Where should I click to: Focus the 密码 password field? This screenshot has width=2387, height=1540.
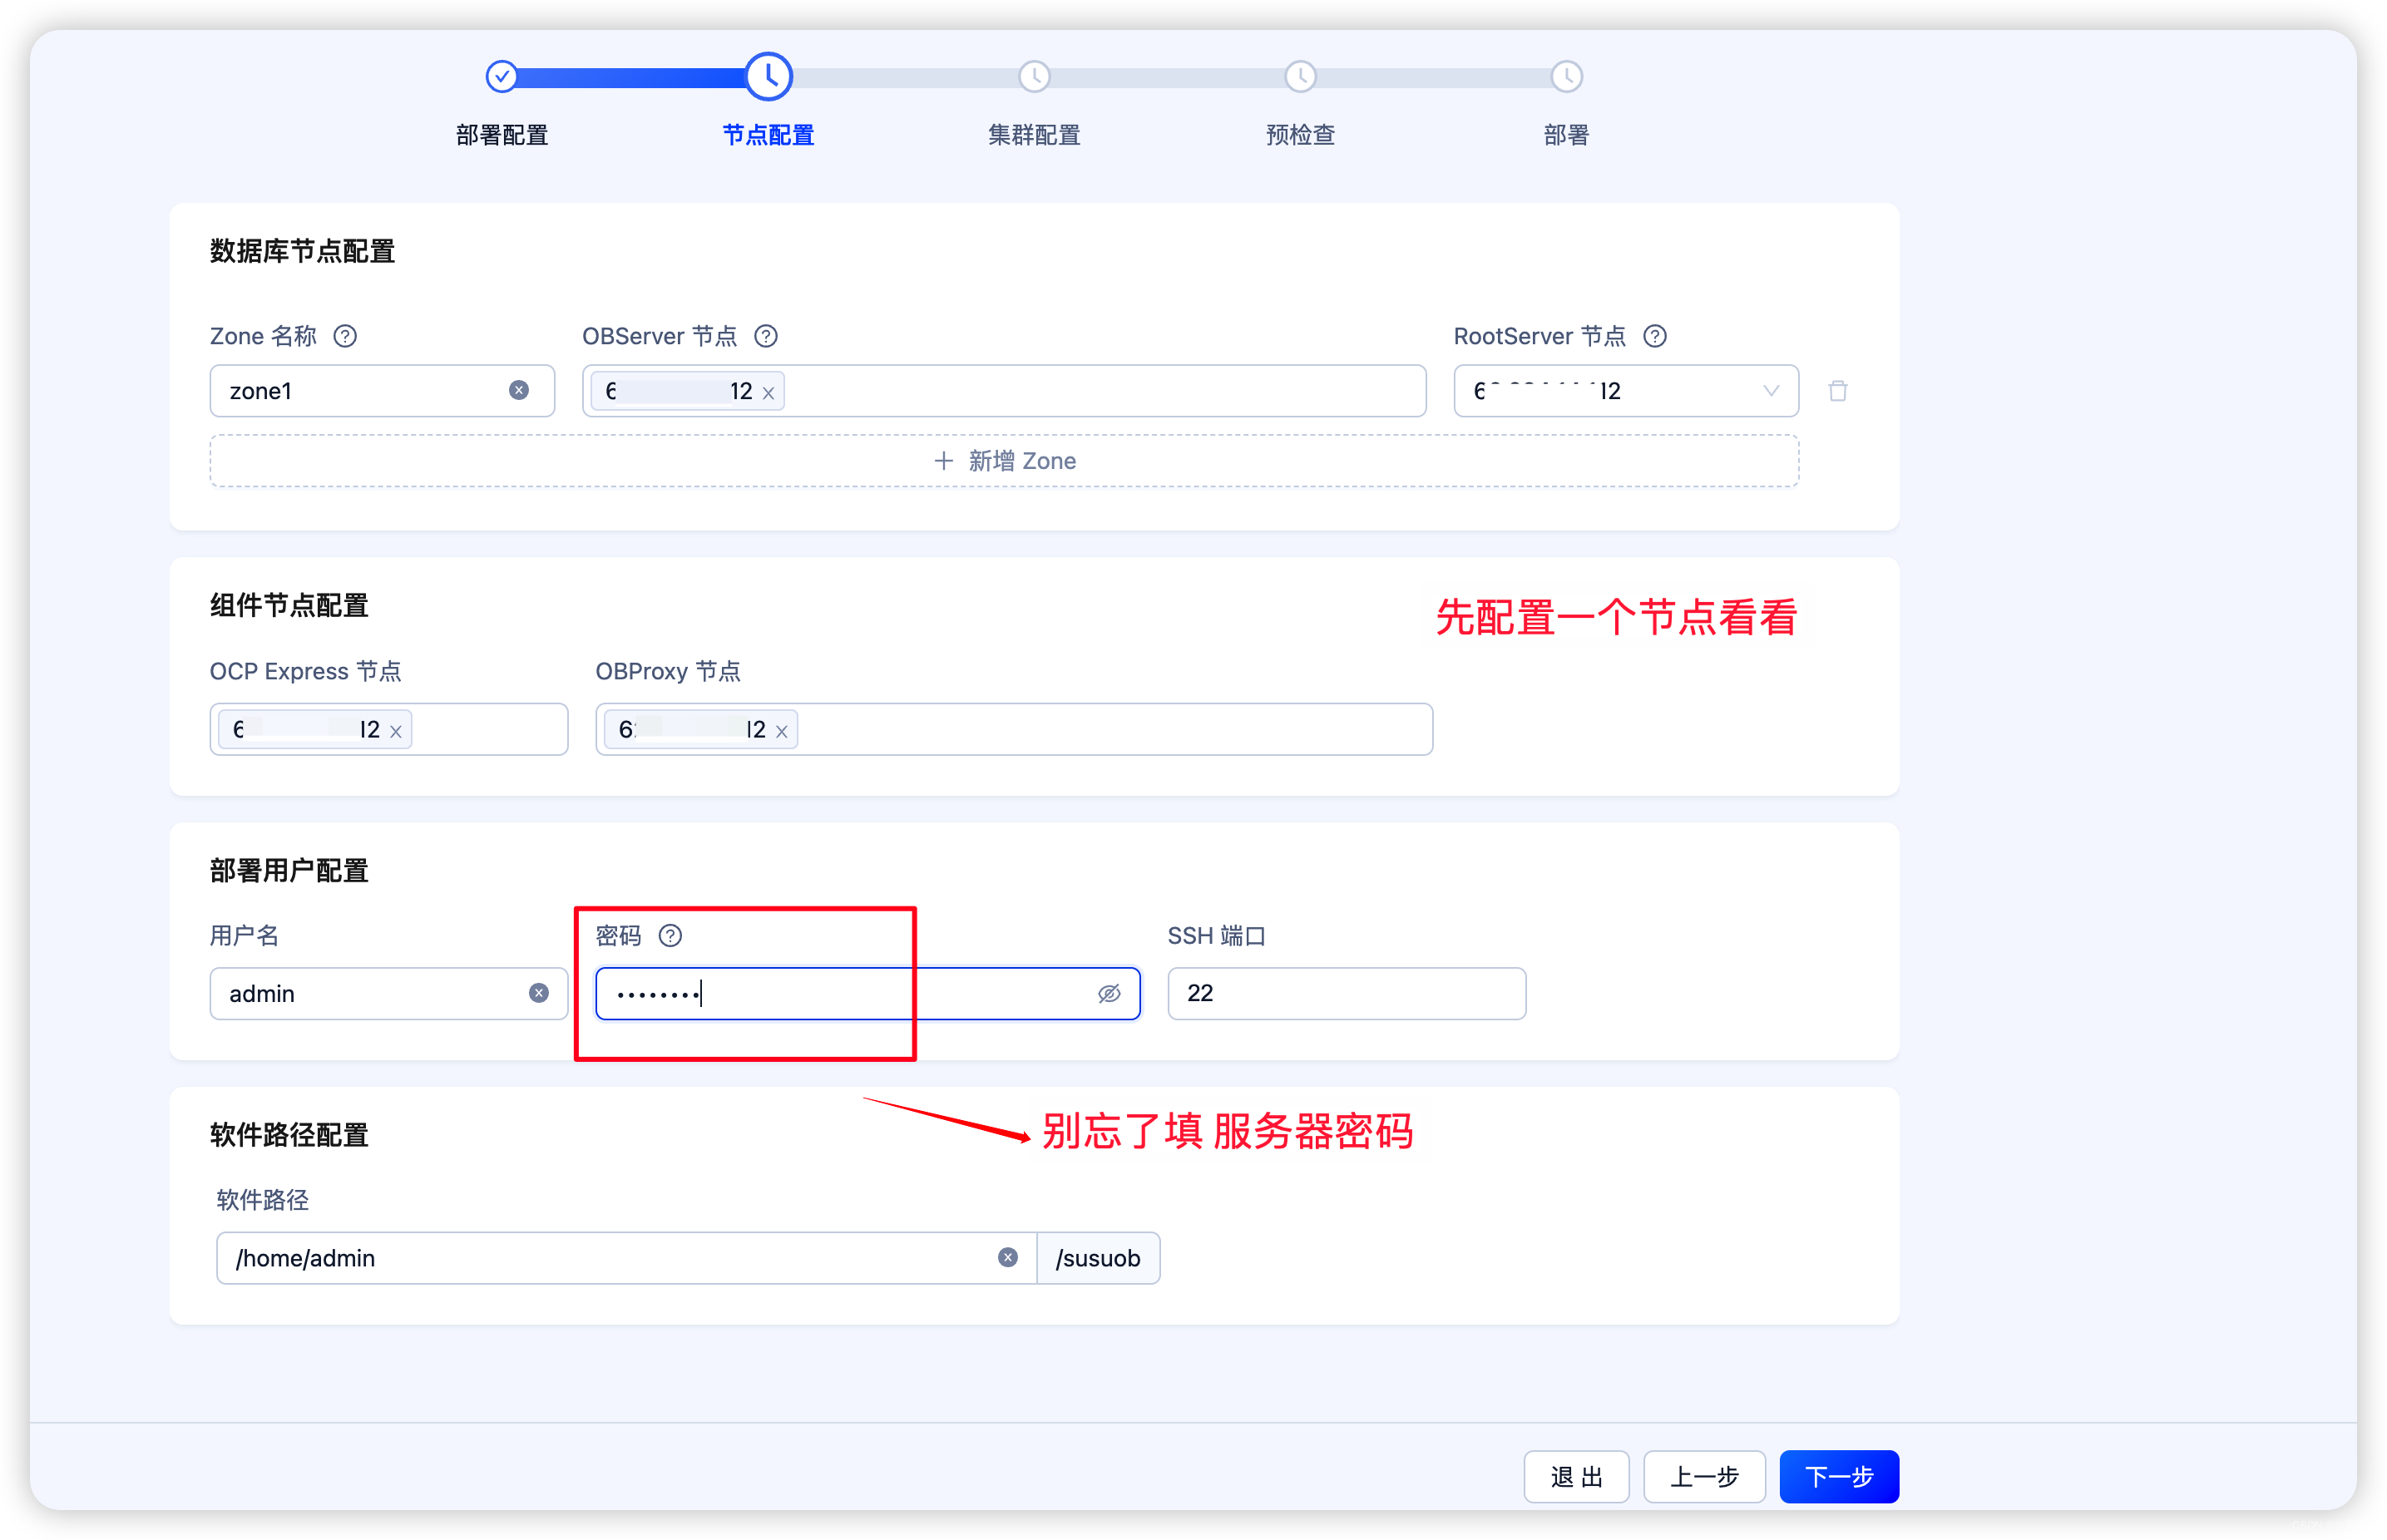868,993
